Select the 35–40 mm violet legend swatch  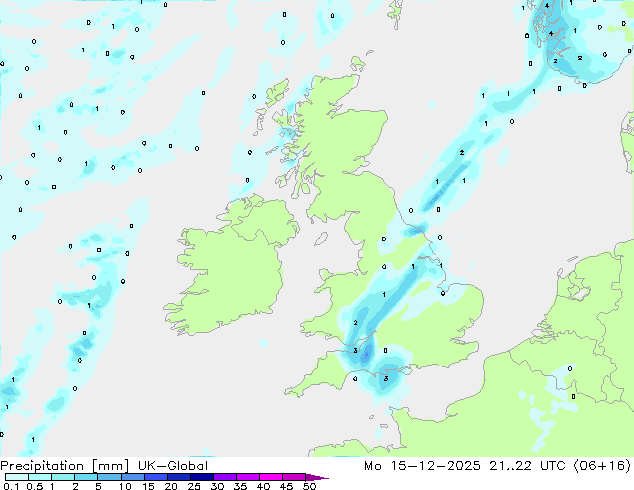(x=247, y=477)
